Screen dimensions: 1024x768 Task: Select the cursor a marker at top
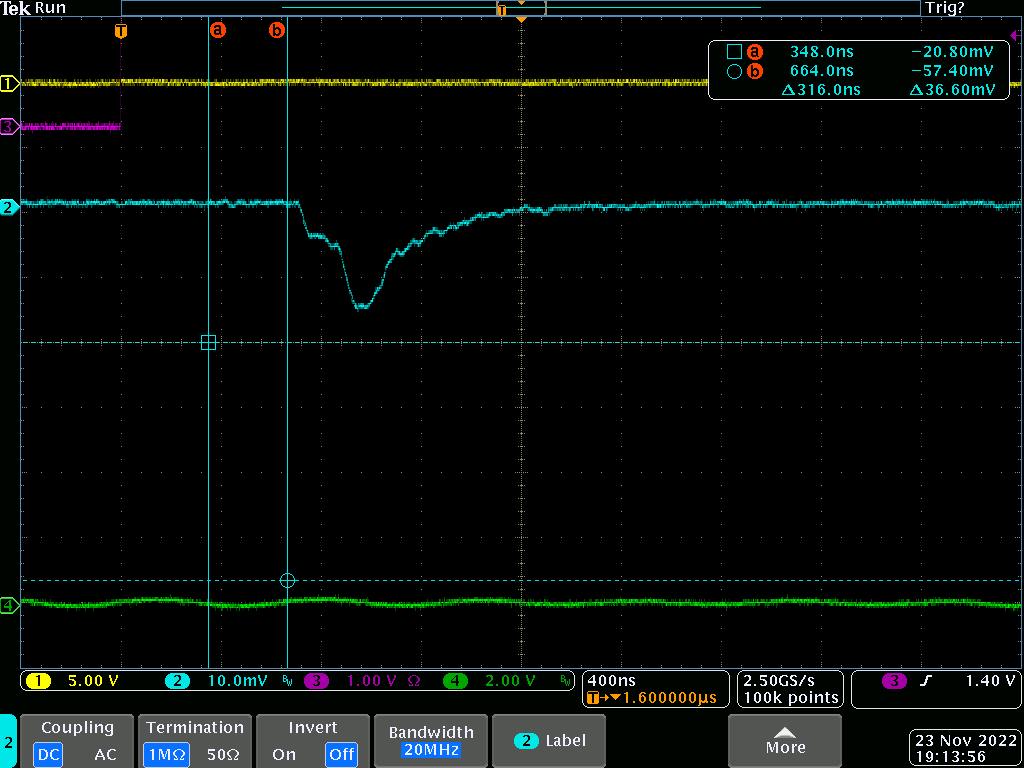(217, 31)
